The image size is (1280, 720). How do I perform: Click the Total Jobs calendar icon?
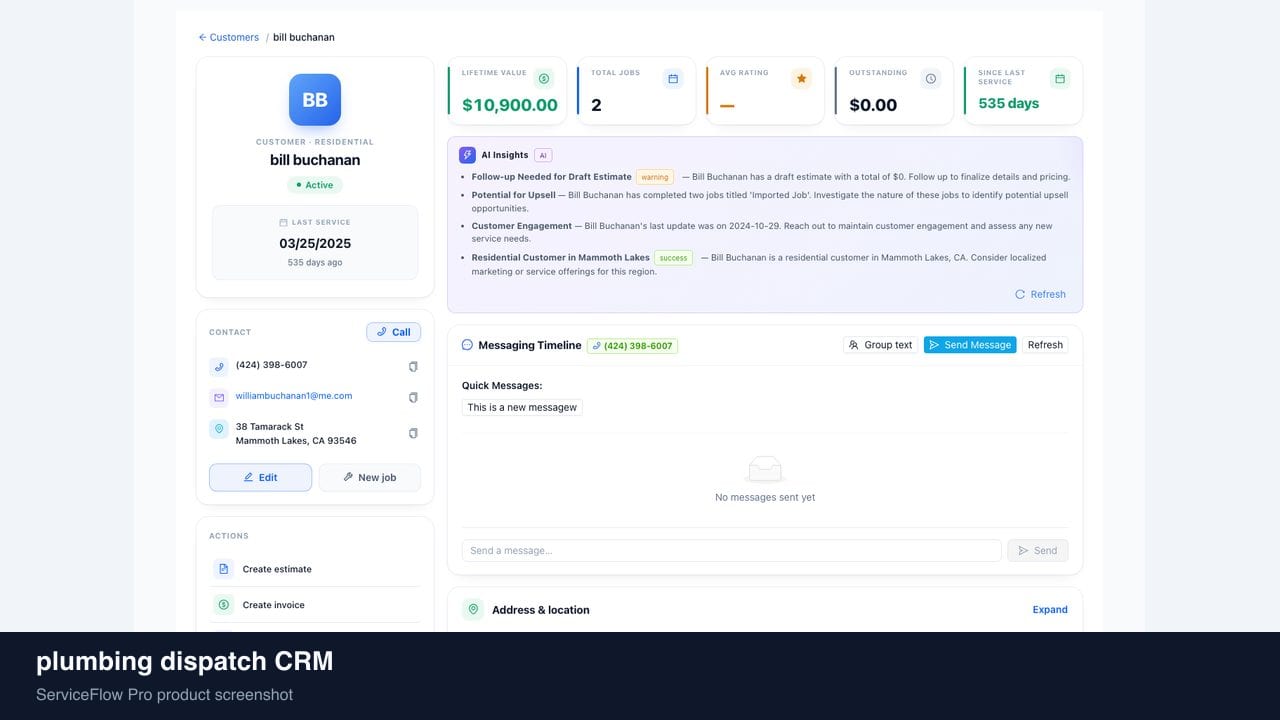[673, 78]
